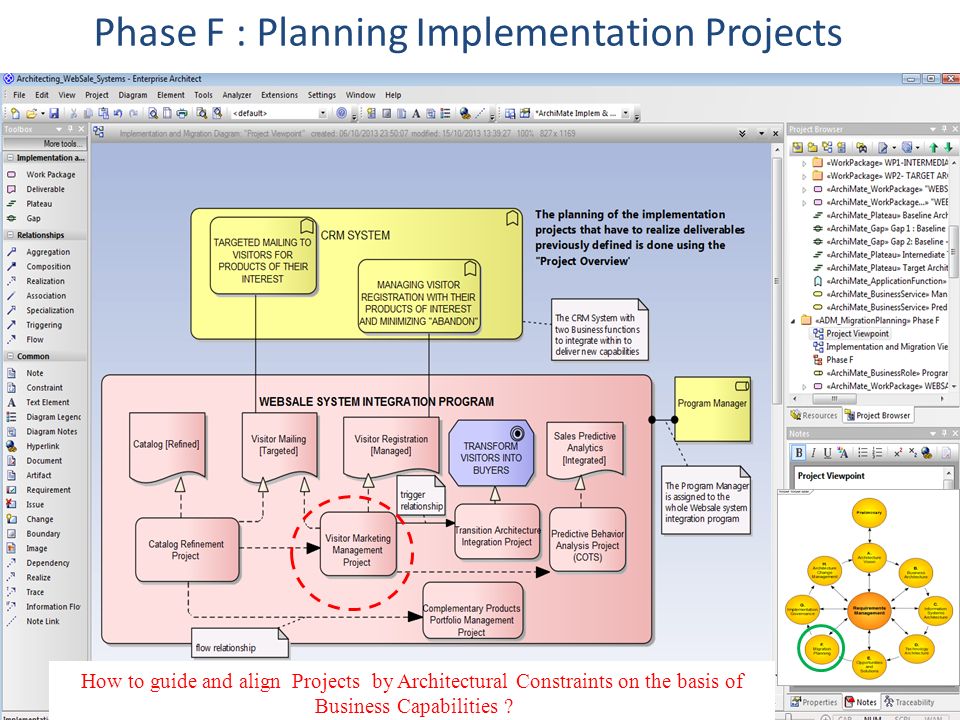
Task: Open the Analyzer menu
Action: click(x=237, y=96)
